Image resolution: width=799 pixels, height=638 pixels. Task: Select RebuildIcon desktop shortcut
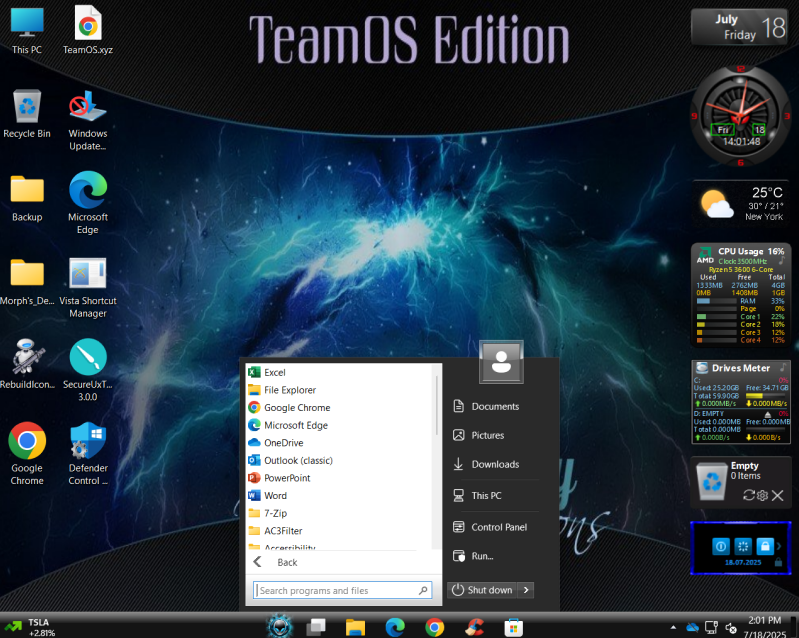pos(27,364)
